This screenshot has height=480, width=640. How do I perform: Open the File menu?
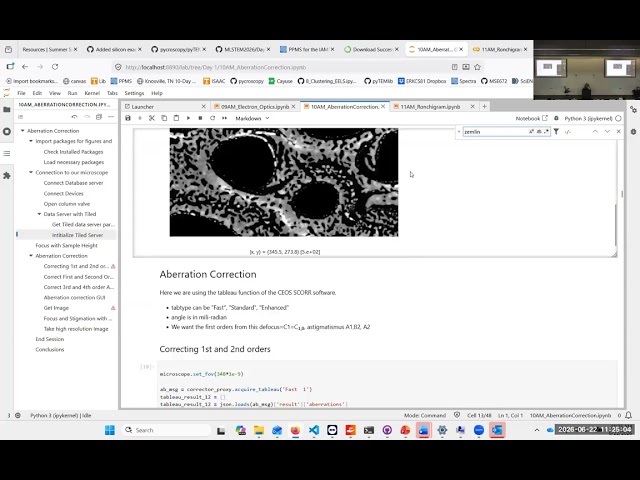[x=21, y=93]
